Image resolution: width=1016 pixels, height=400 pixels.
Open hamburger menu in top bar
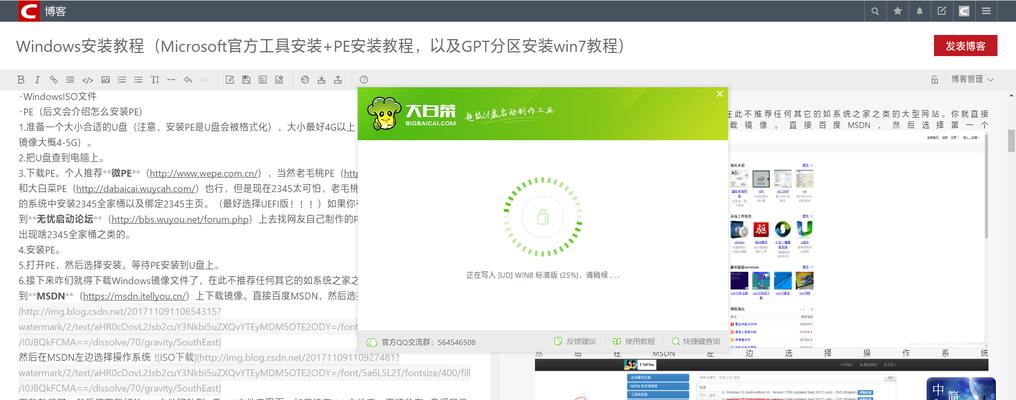986,11
